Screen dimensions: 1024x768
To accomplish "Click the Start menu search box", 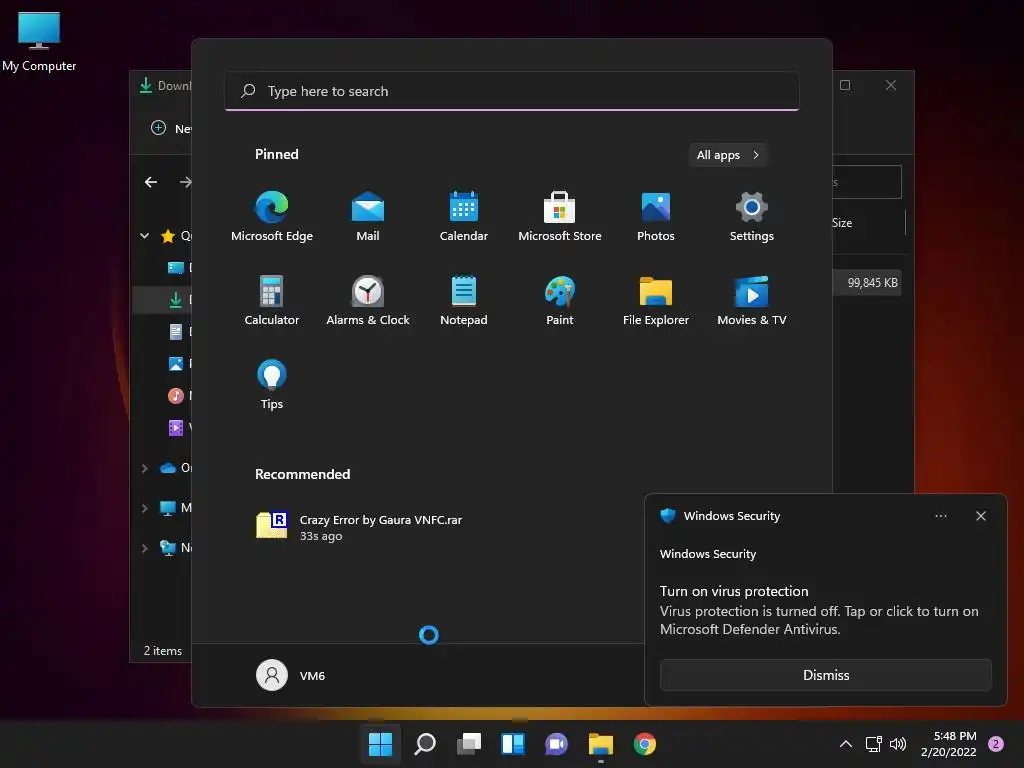I will pos(512,91).
